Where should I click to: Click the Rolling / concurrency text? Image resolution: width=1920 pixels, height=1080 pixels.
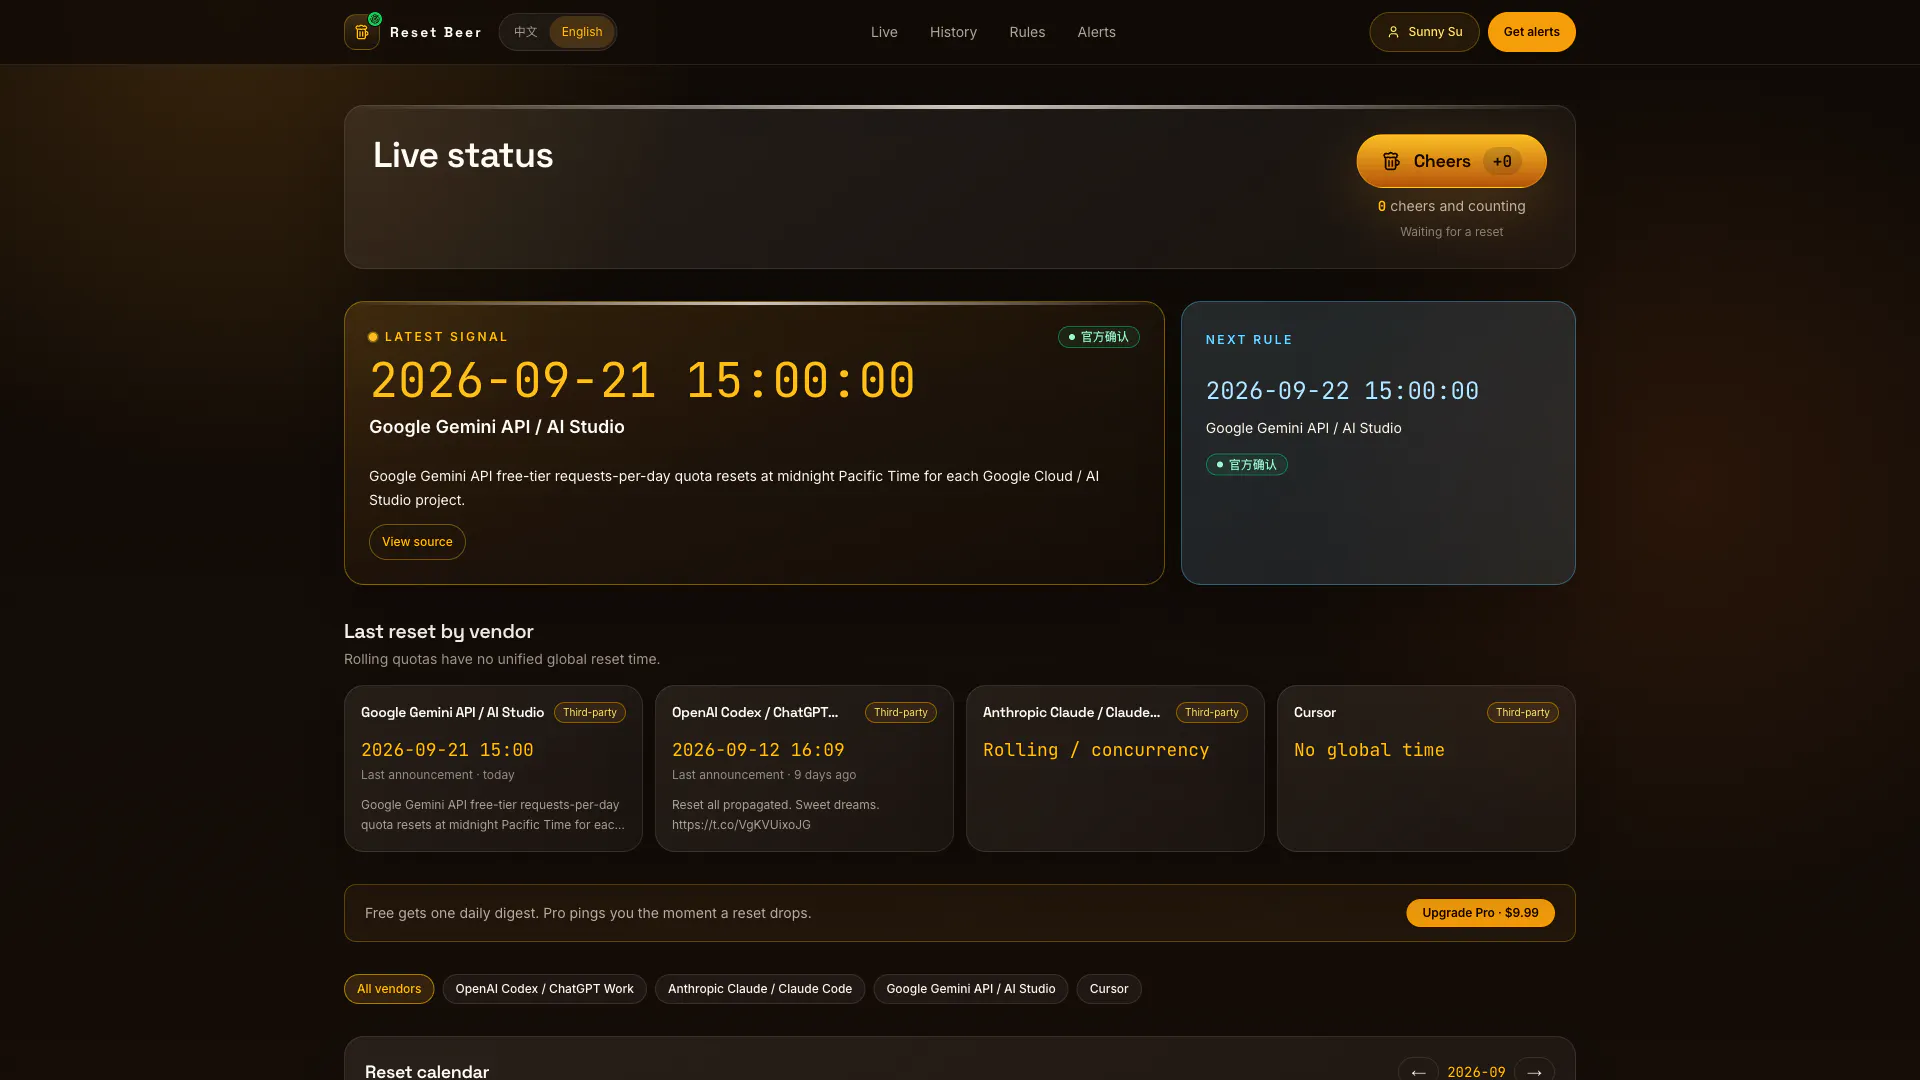pyautogui.click(x=1096, y=750)
